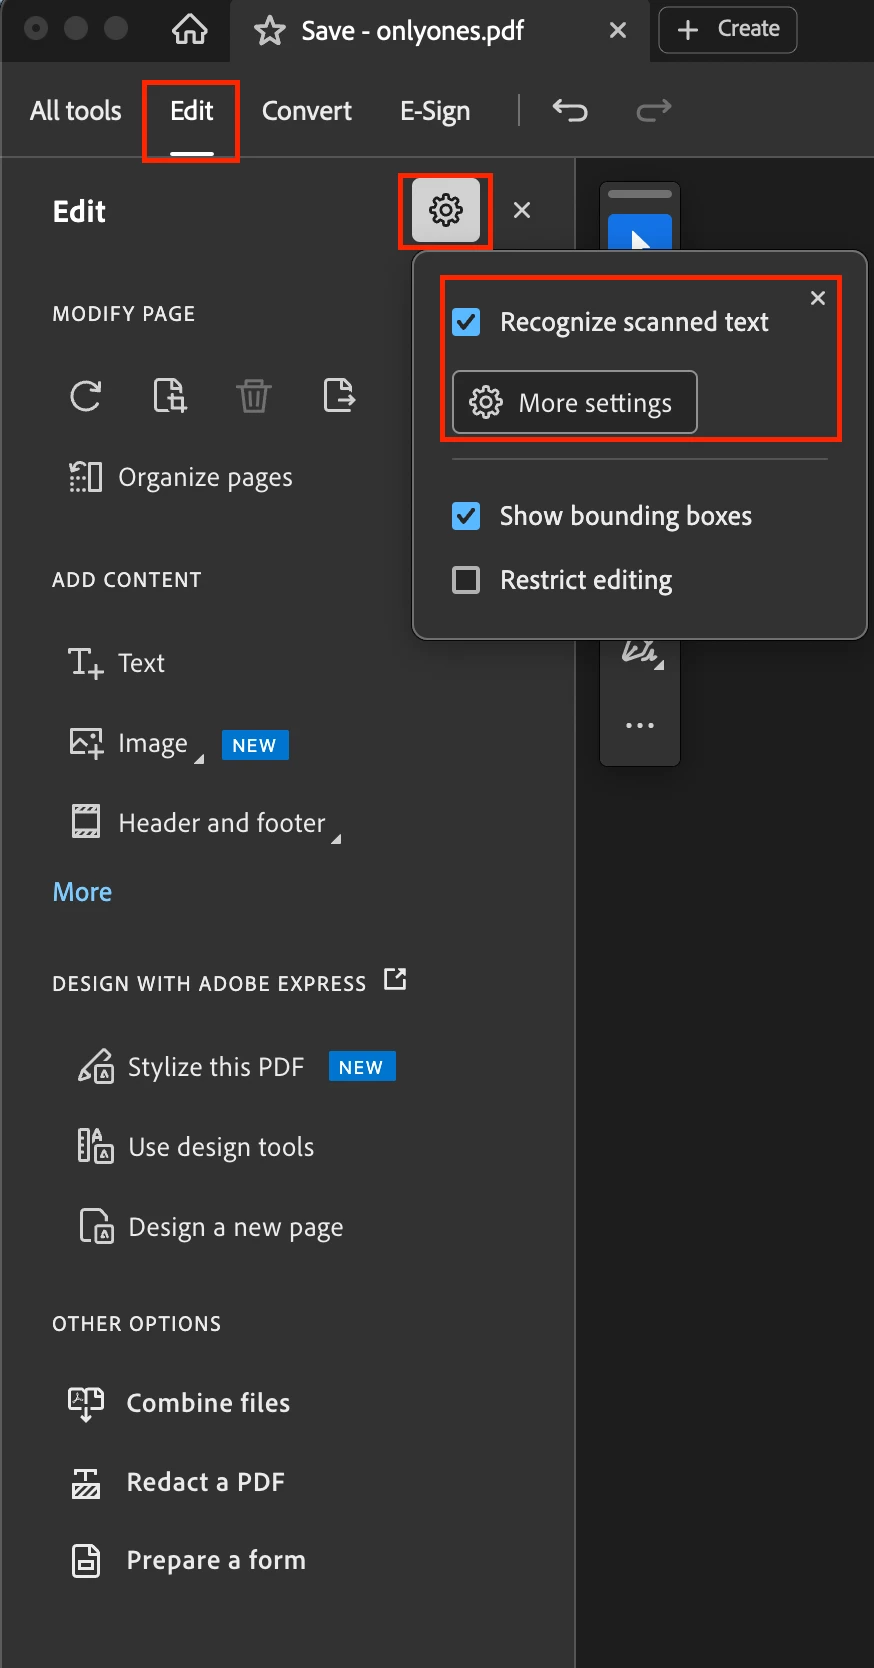The width and height of the screenshot is (874, 1668).
Task: Toggle Show bounding boxes checkbox
Action: 466,516
